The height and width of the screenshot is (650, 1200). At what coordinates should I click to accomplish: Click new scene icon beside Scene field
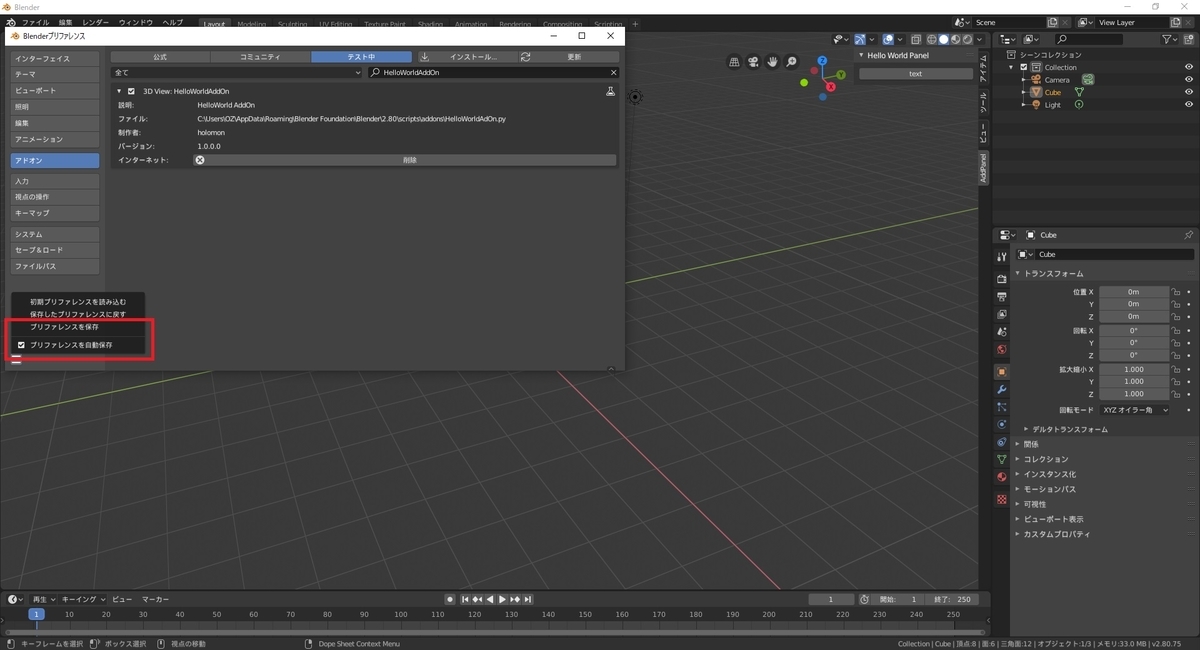[x=1053, y=22]
